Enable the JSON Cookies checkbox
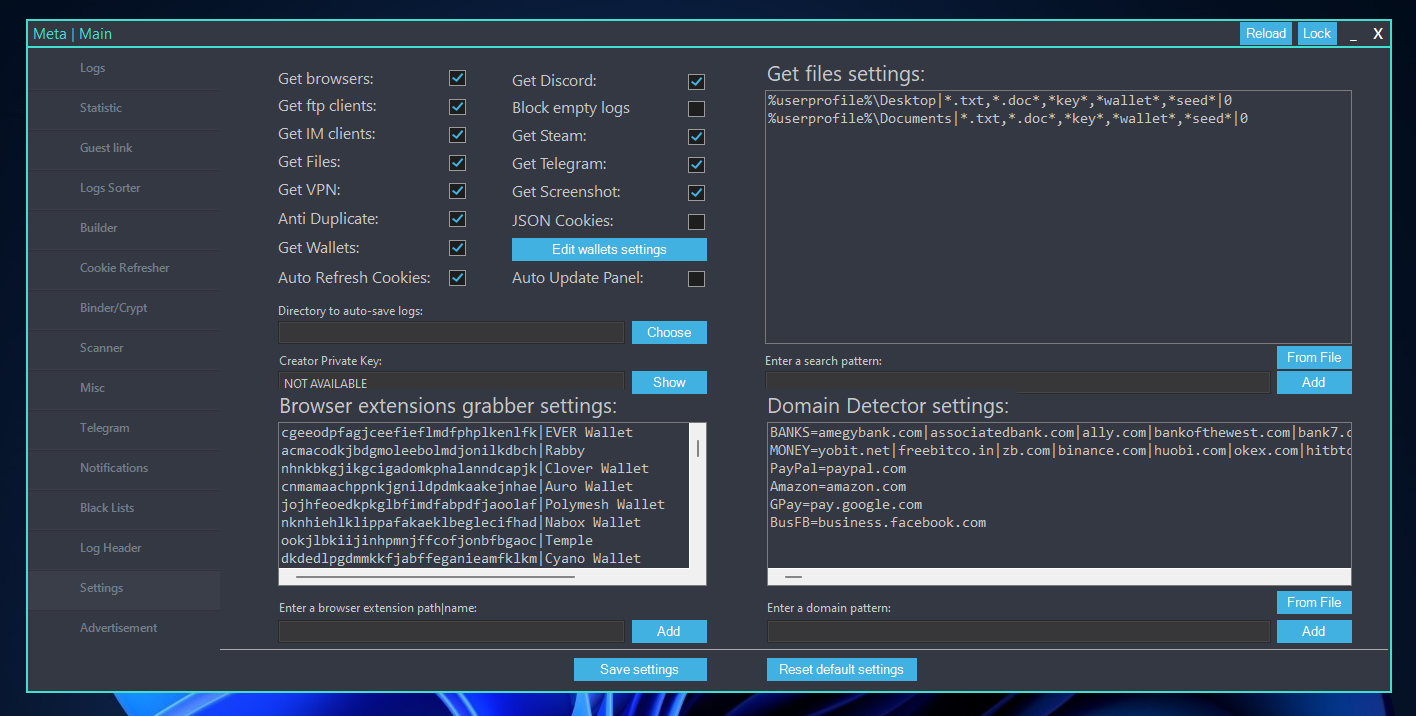 [696, 221]
